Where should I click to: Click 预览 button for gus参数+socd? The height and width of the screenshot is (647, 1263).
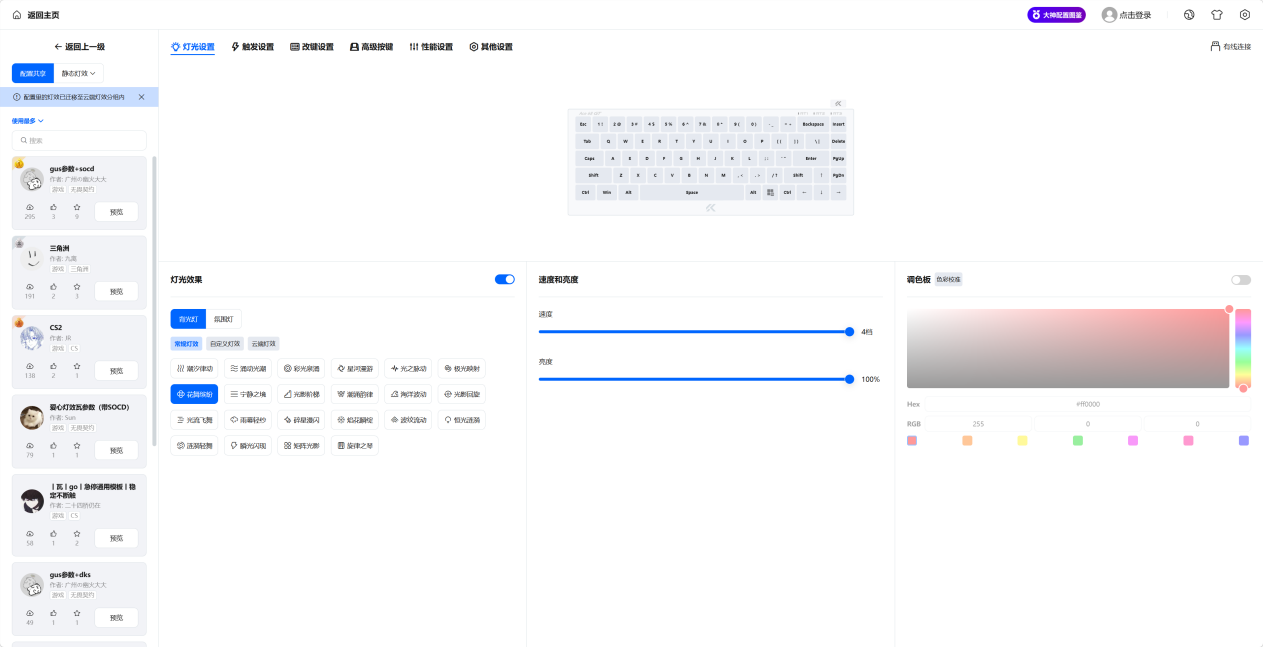(116, 212)
